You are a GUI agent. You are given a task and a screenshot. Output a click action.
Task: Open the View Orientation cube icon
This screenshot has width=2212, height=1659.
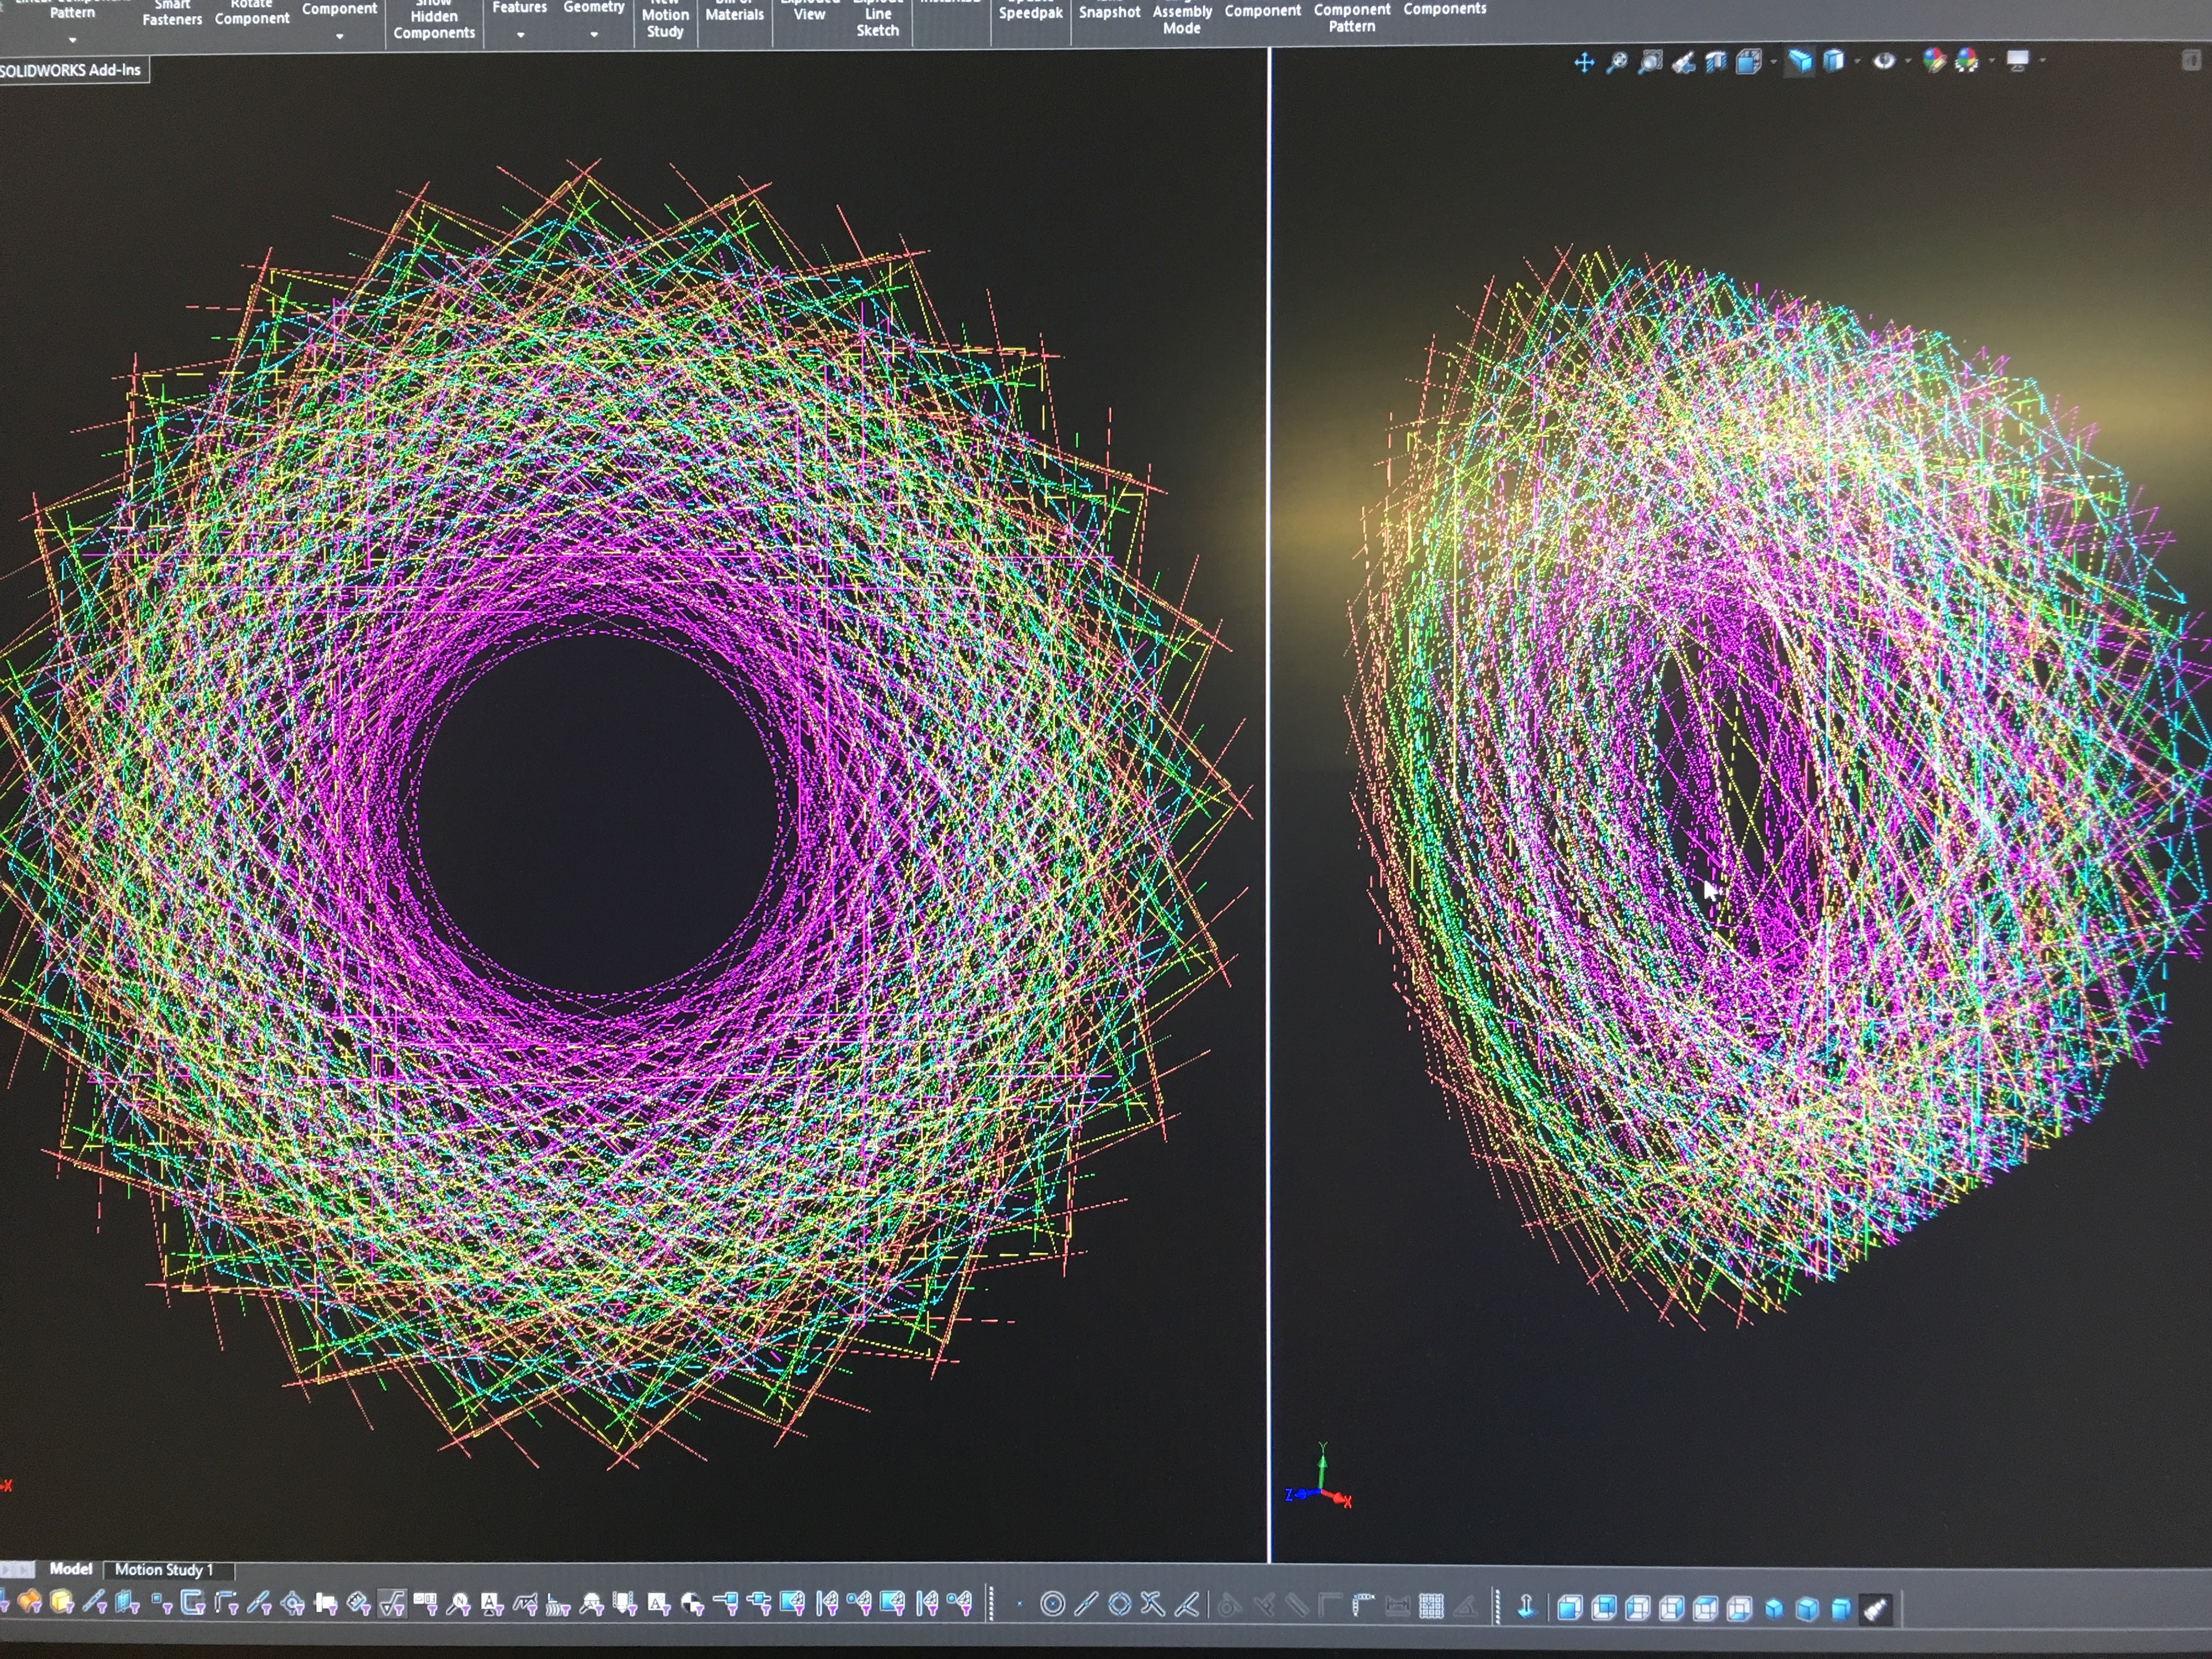tap(1749, 62)
